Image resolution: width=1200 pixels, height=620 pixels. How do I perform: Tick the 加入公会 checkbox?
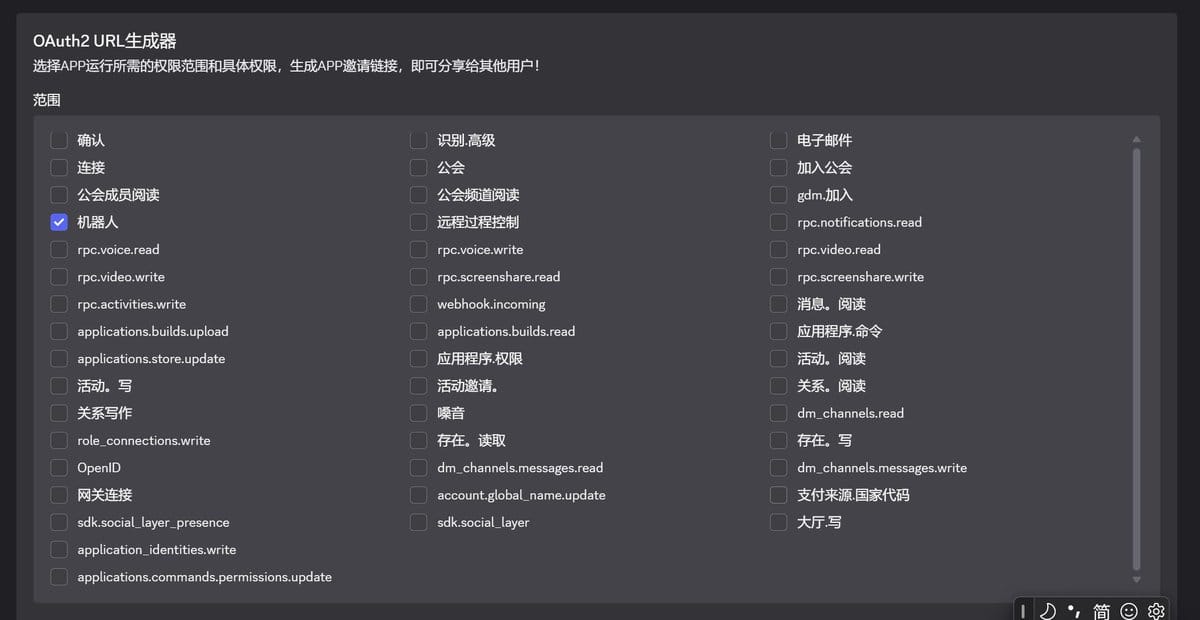pyautogui.click(x=779, y=167)
